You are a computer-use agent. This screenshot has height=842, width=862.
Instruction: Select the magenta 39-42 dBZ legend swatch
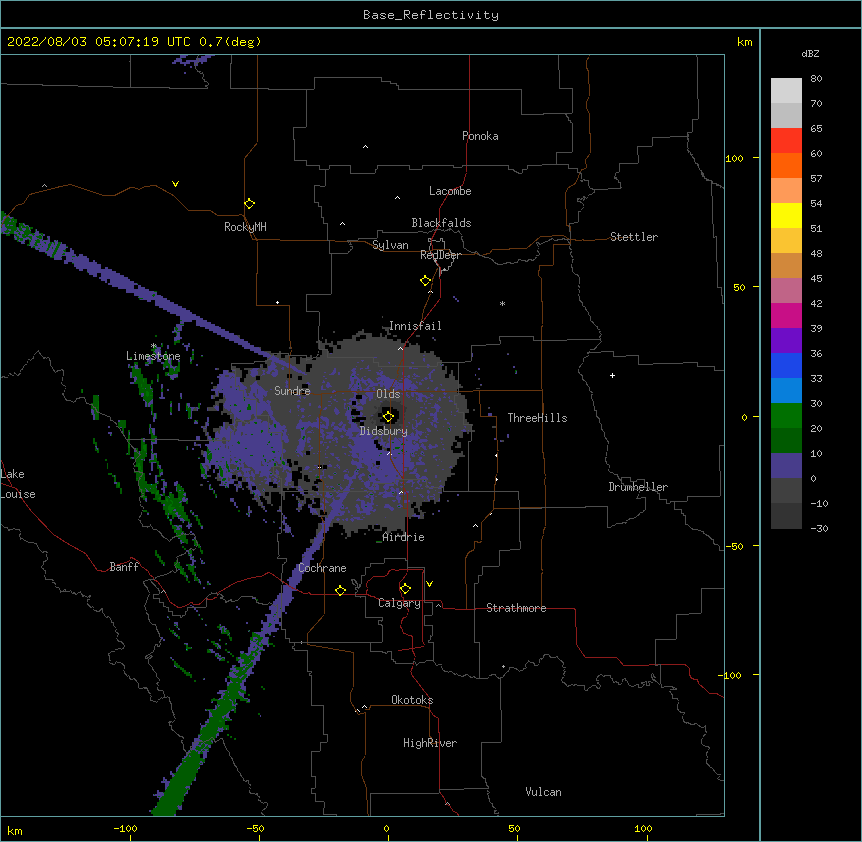click(x=786, y=315)
